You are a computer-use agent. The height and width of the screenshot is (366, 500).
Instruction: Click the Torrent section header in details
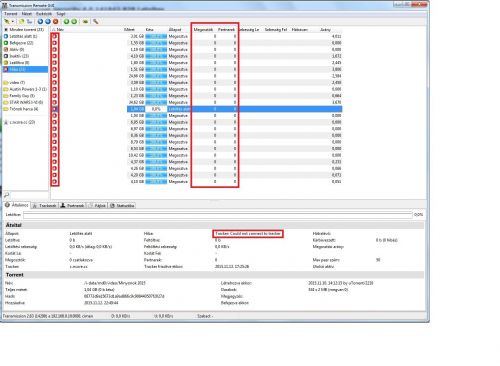click(x=214, y=275)
